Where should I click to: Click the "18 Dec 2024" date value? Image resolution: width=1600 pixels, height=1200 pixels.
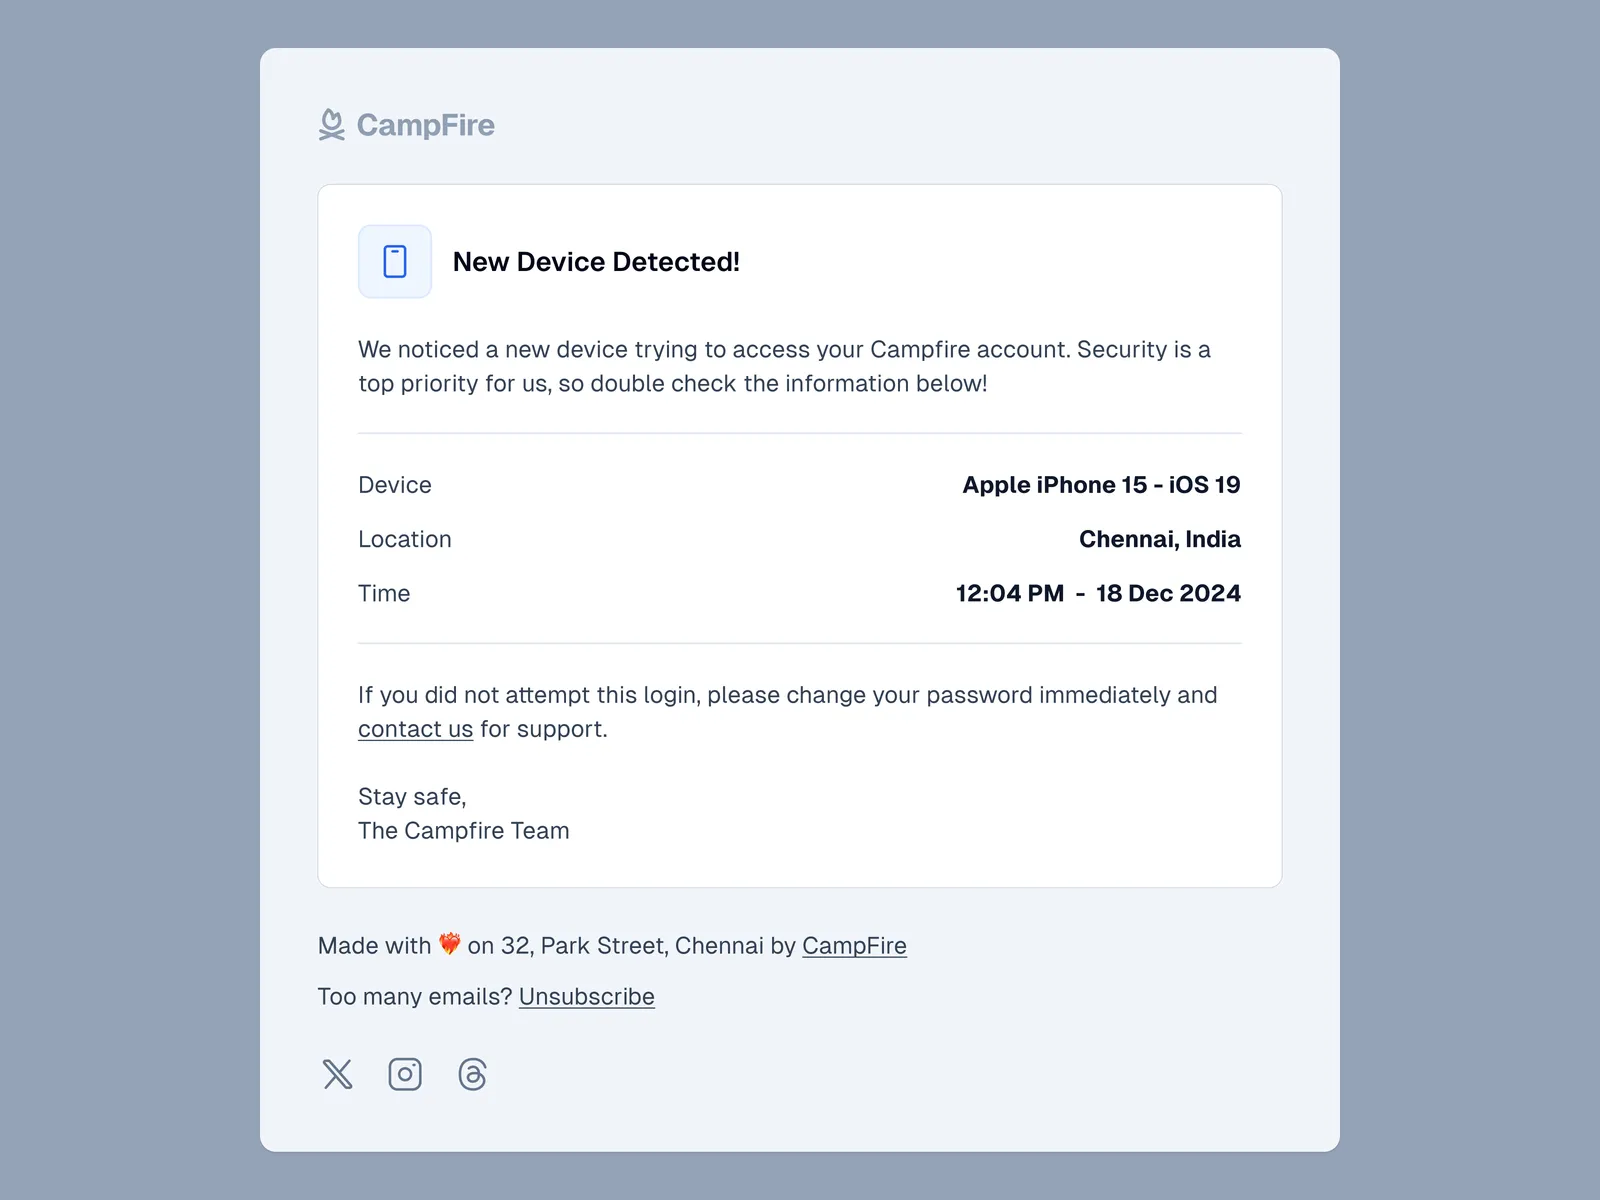click(x=1168, y=593)
